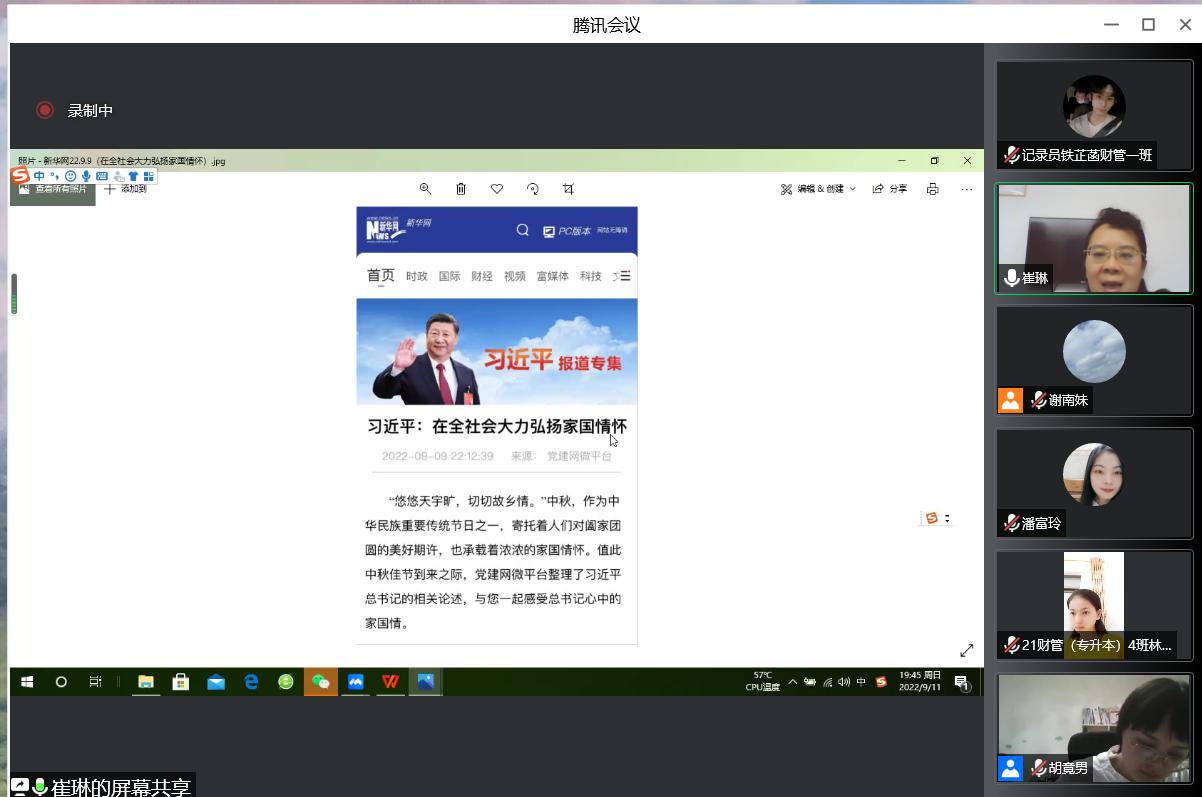Open WPS Office from taskbar
Image resolution: width=1202 pixels, height=797 pixels.
pos(390,682)
